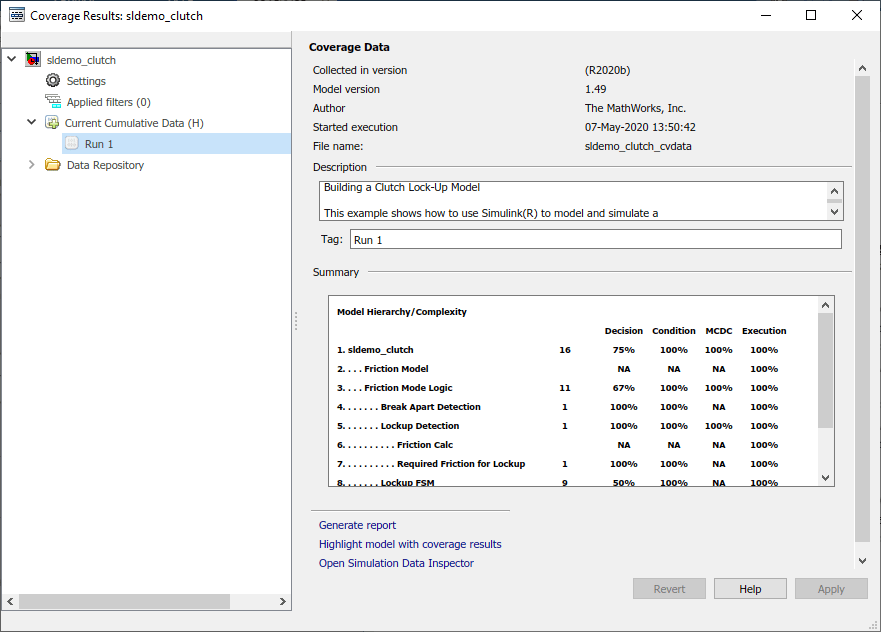Open Simulation Data Inspector link
The width and height of the screenshot is (881, 632).
[x=396, y=563]
